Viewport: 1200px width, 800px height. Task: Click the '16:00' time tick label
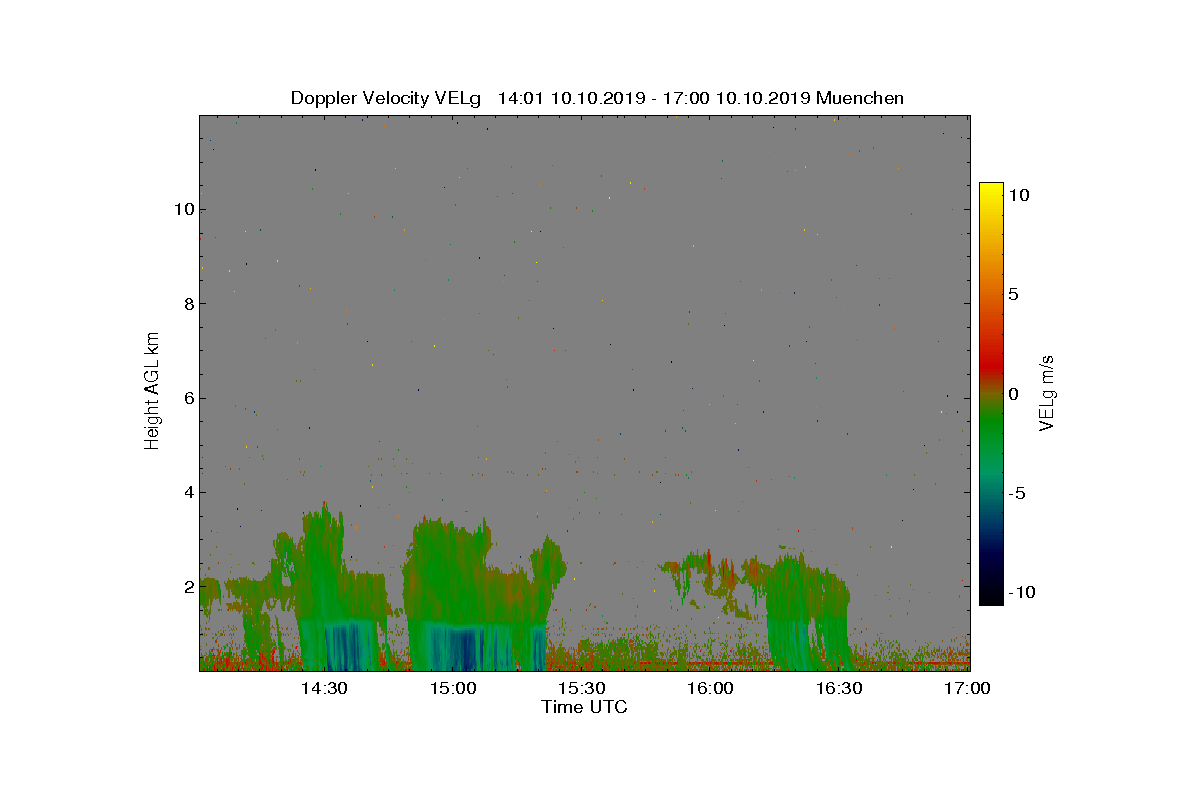pos(710,689)
